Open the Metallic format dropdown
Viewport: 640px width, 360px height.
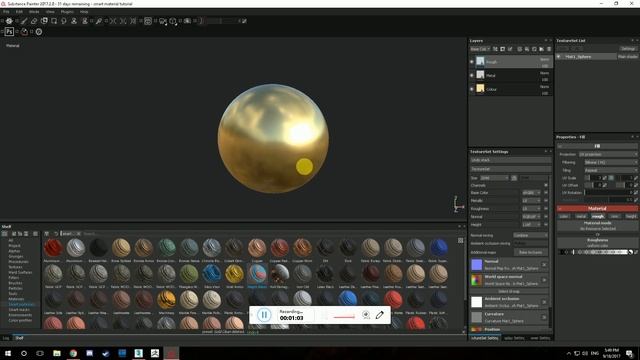tap(531, 200)
